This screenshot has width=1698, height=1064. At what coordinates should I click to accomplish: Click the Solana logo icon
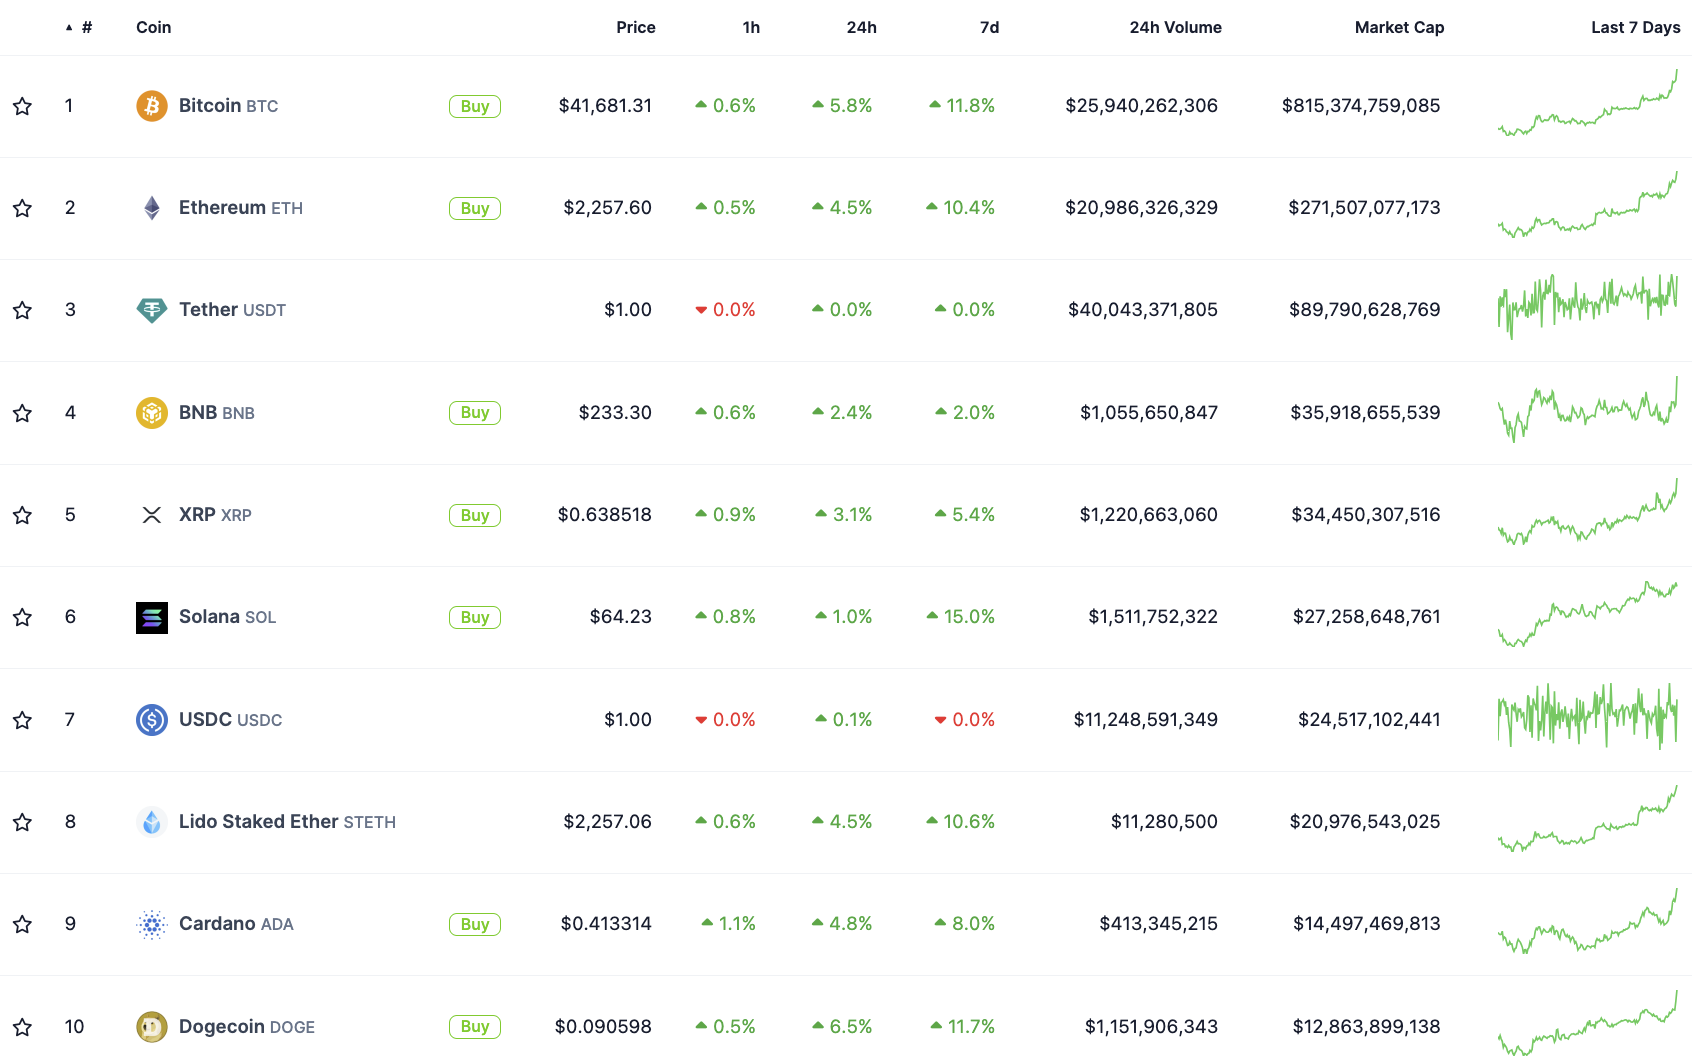(x=152, y=618)
